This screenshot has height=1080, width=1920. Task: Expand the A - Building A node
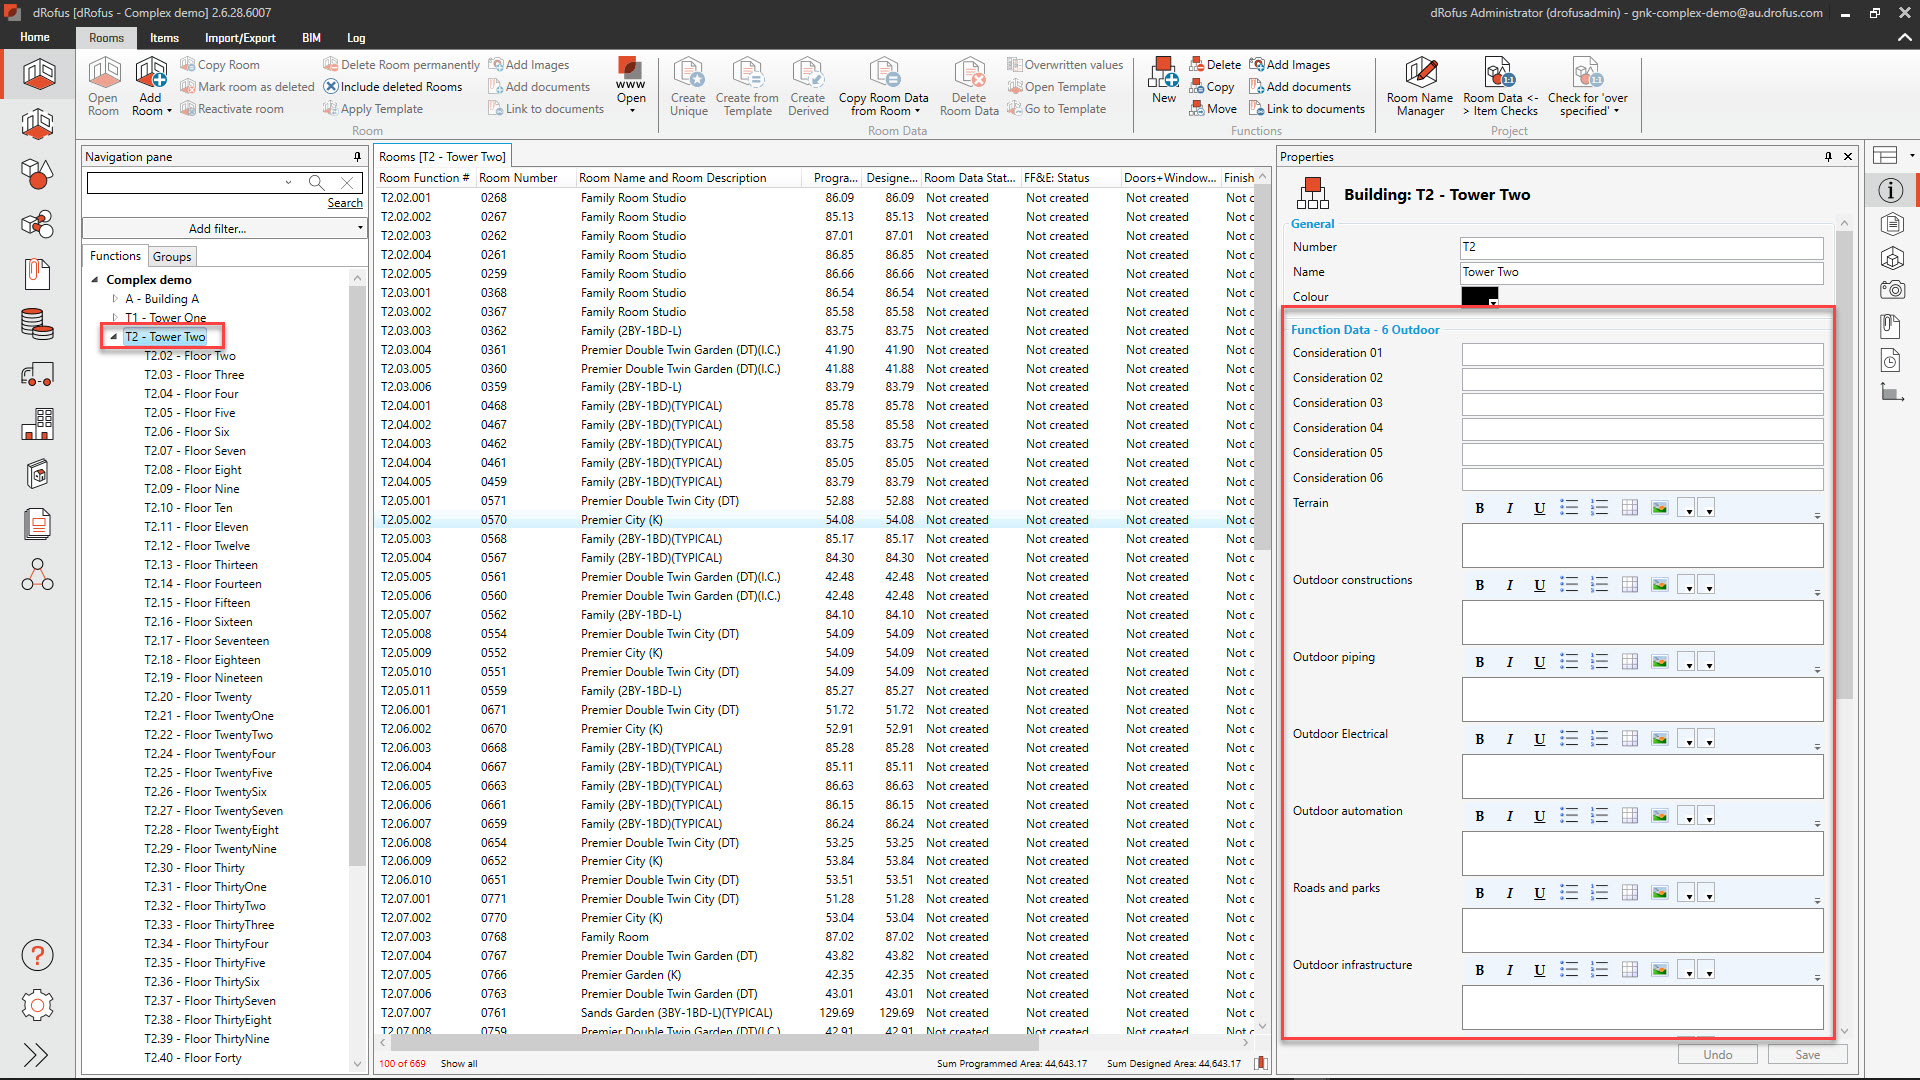point(115,299)
